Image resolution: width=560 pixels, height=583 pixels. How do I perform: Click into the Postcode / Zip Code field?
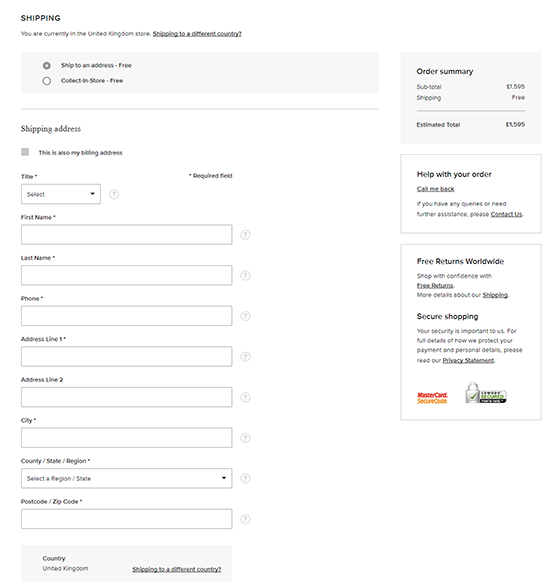click(126, 519)
